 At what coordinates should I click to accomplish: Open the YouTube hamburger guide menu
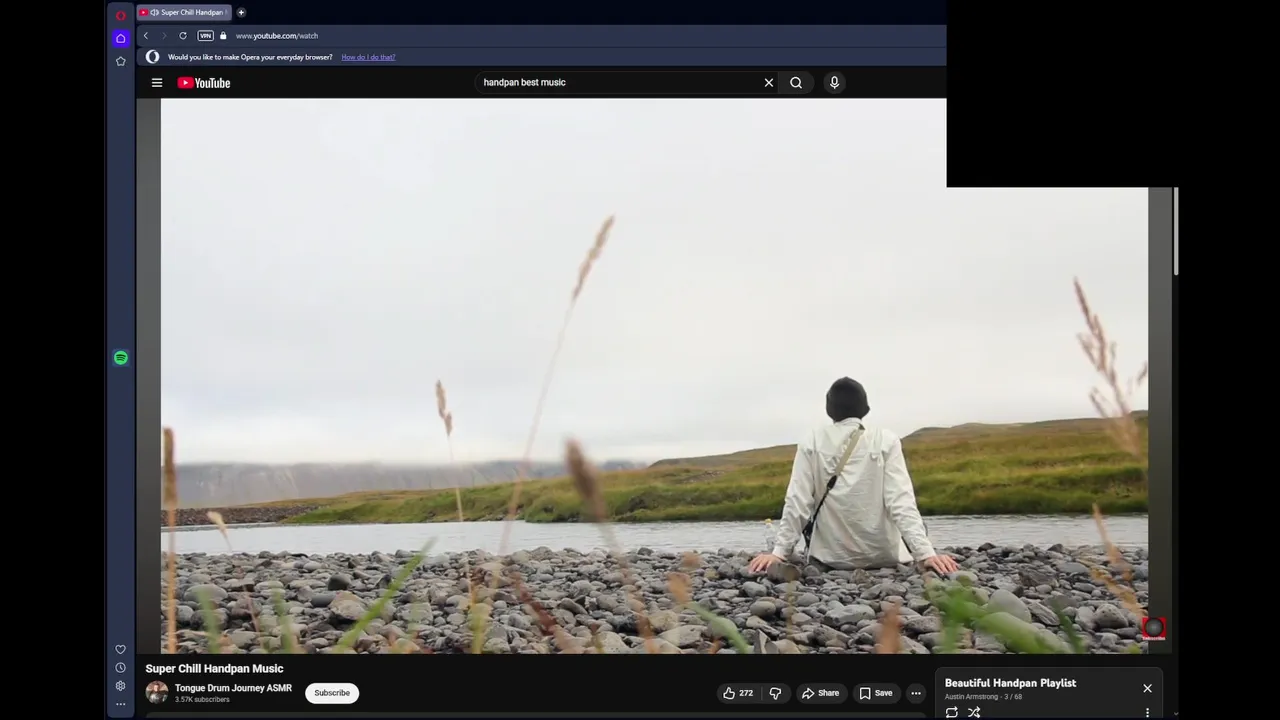(157, 83)
